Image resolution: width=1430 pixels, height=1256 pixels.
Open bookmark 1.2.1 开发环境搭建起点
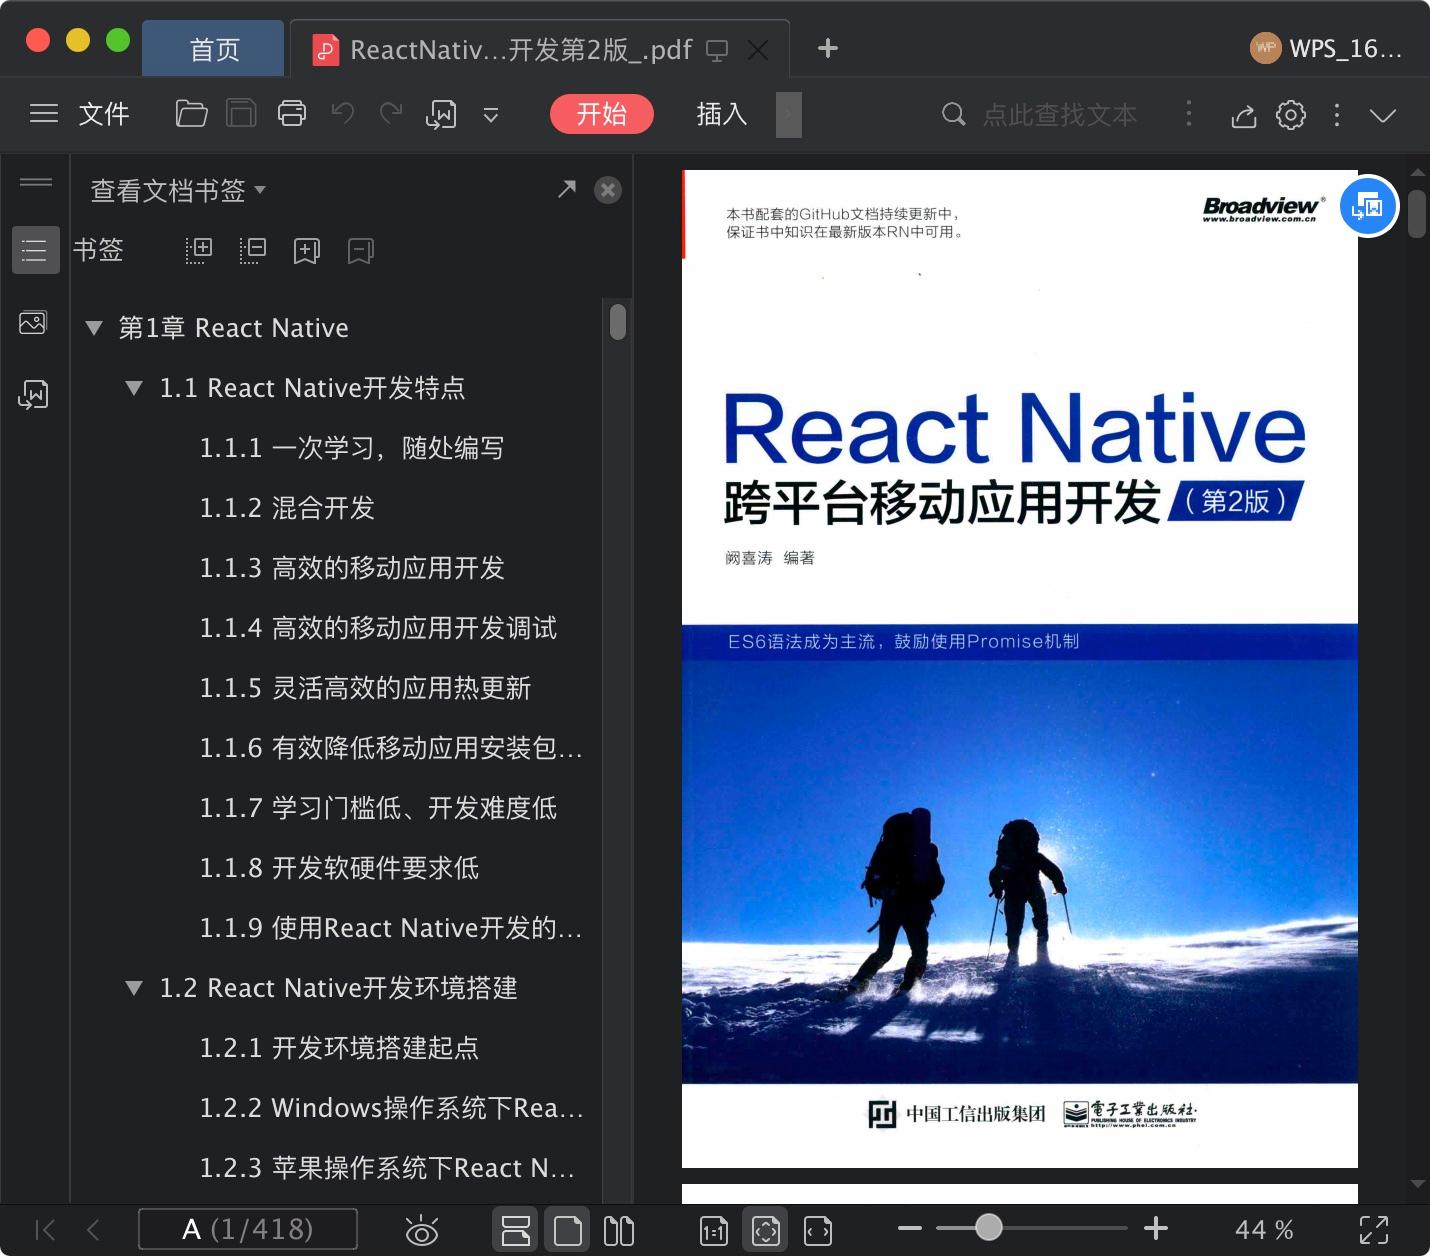click(339, 1048)
